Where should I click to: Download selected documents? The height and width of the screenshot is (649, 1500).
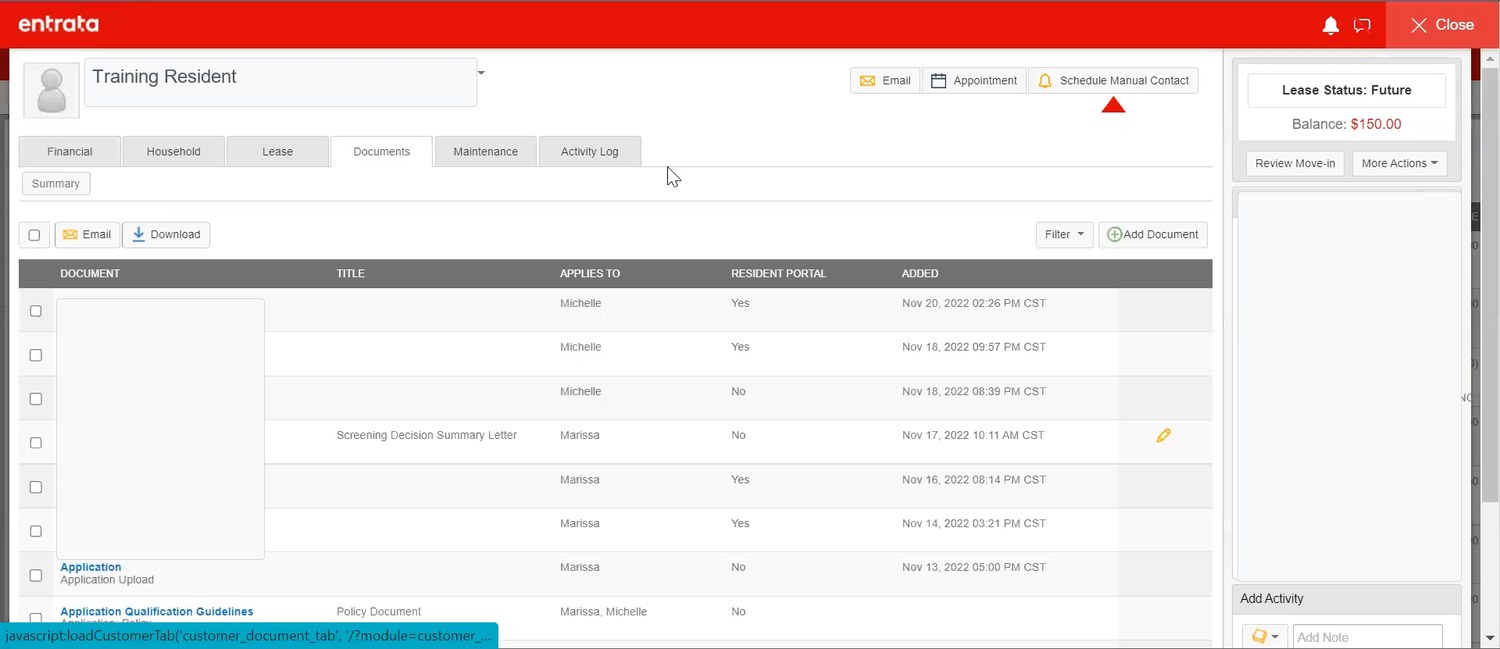166,235
